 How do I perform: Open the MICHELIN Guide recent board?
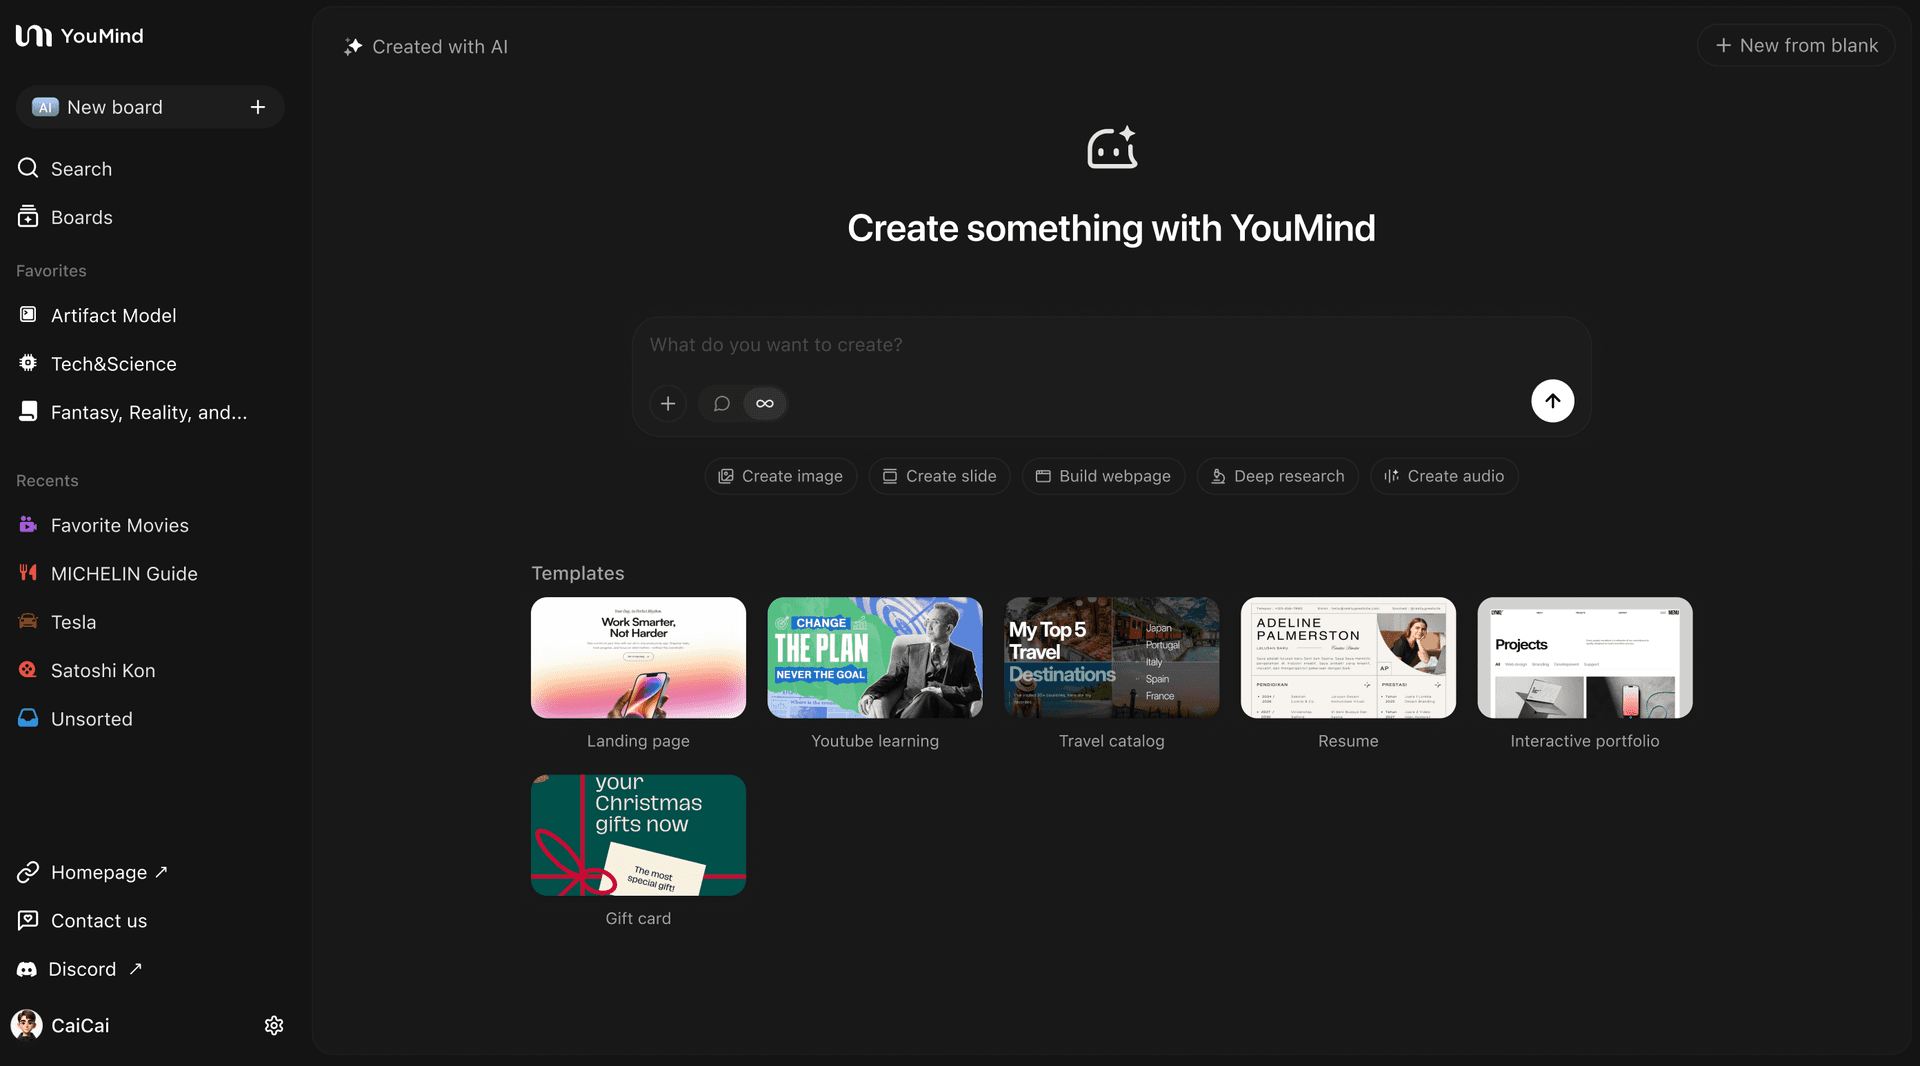pos(124,574)
